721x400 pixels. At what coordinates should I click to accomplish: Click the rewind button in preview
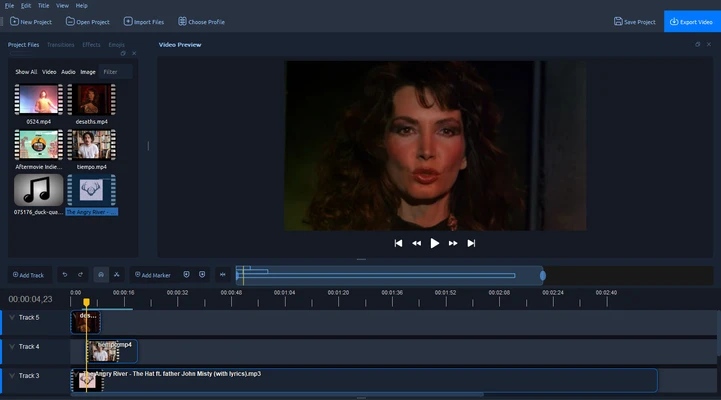tap(416, 243)
